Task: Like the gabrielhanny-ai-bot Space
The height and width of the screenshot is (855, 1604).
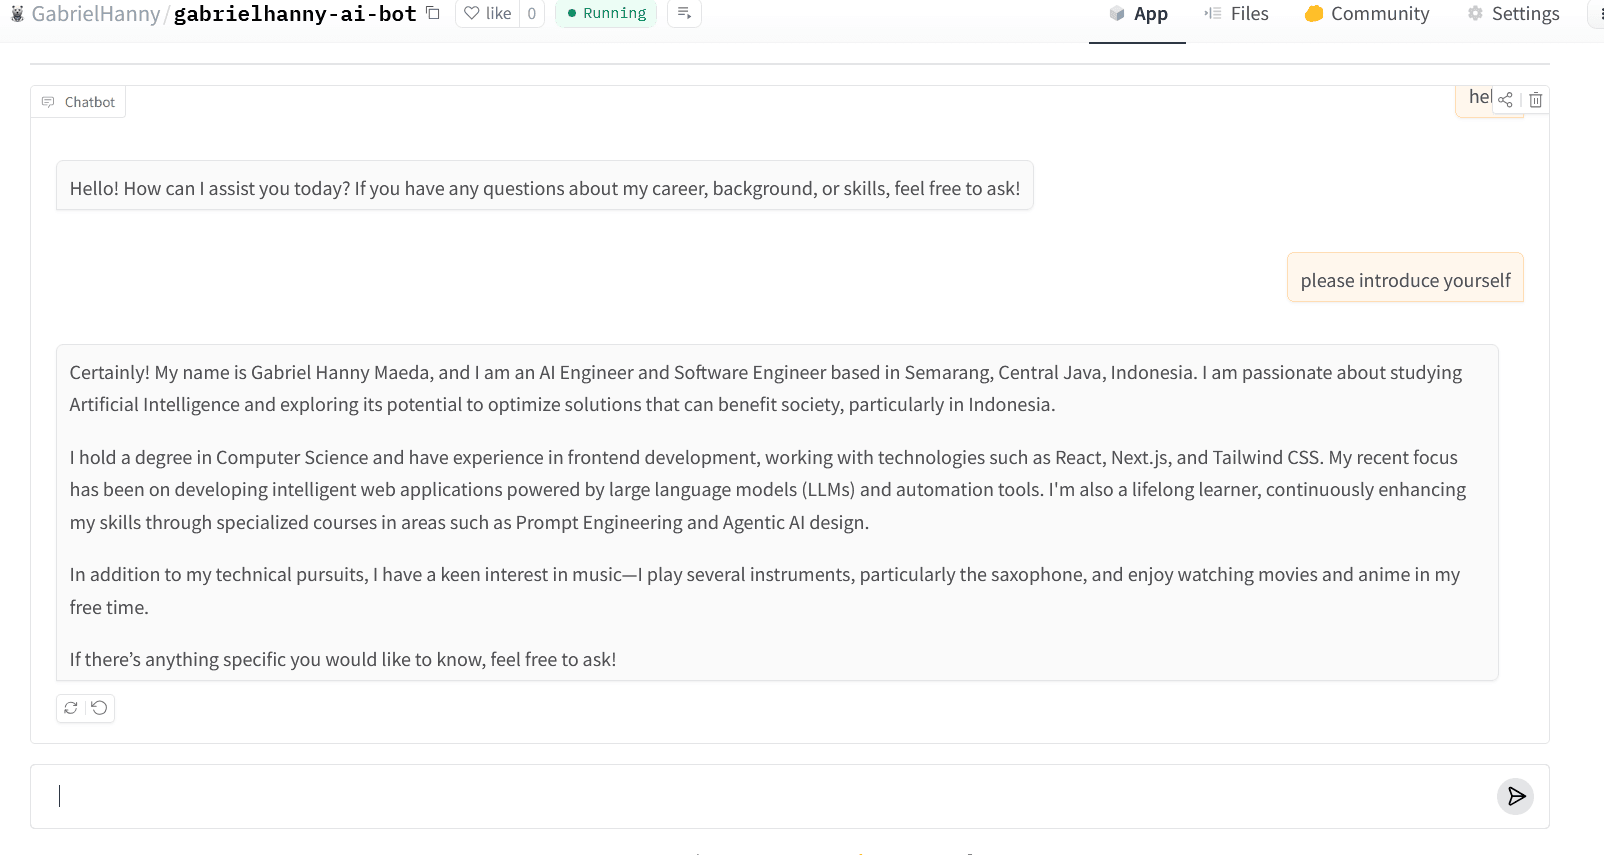Action: point(488,13)
